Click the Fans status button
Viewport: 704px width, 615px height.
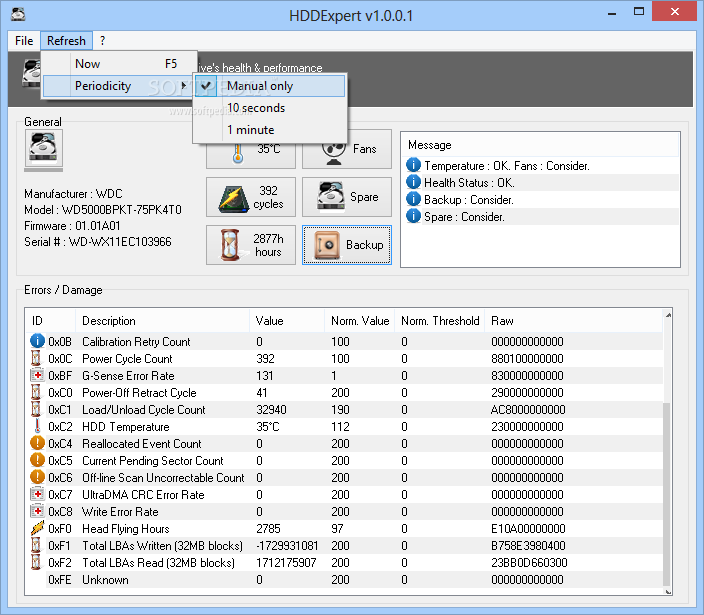346,150
